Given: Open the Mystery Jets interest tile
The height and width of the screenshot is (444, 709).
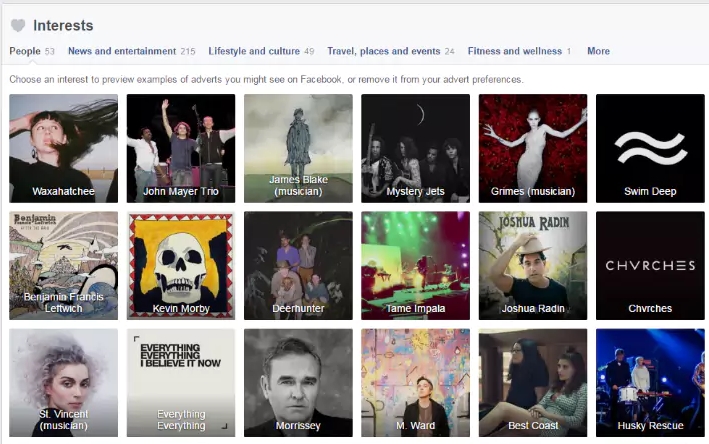Looking at the screenshot, I should click(416, 148).
